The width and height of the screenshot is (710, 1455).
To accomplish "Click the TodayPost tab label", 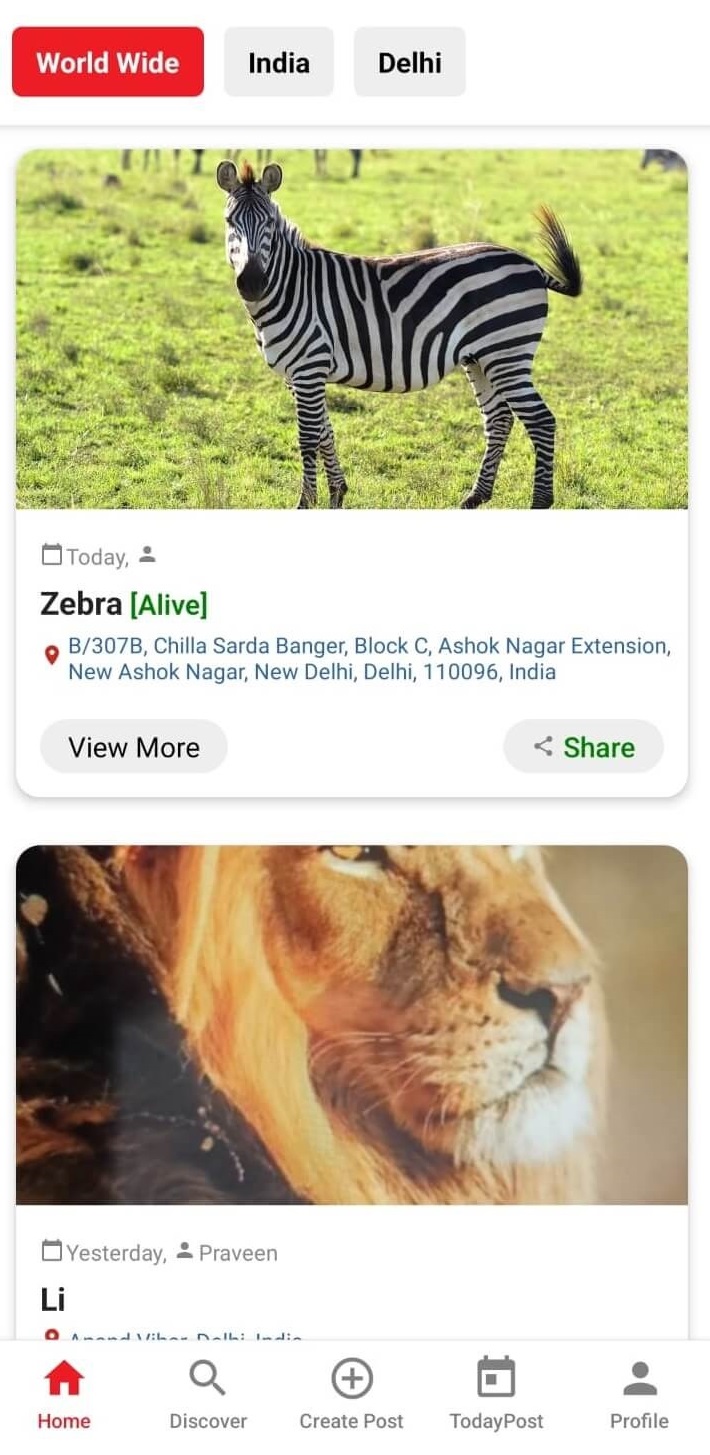I will (497, 1421).
